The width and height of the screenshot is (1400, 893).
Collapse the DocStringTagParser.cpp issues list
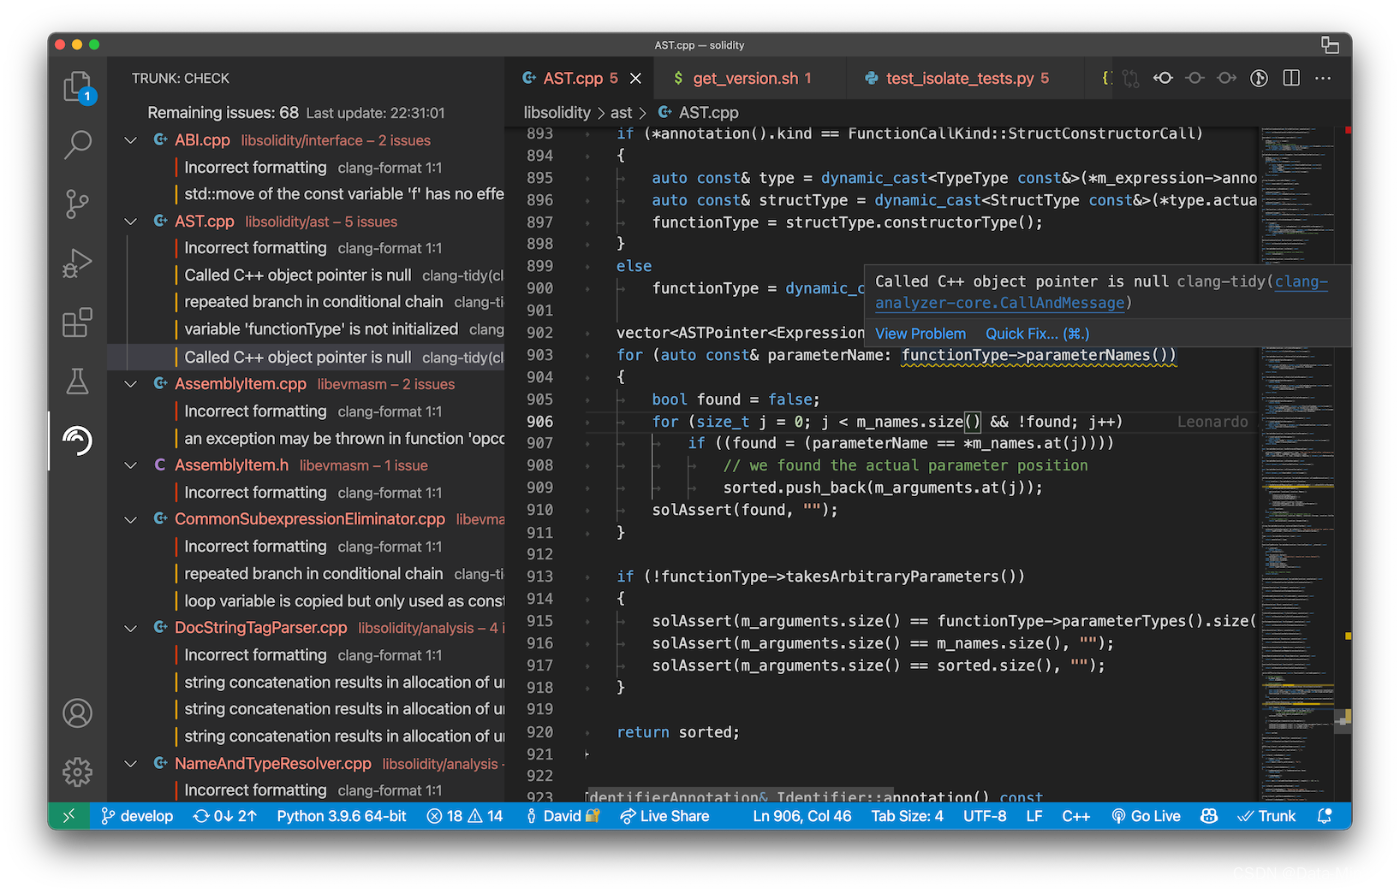coord(129,628)
